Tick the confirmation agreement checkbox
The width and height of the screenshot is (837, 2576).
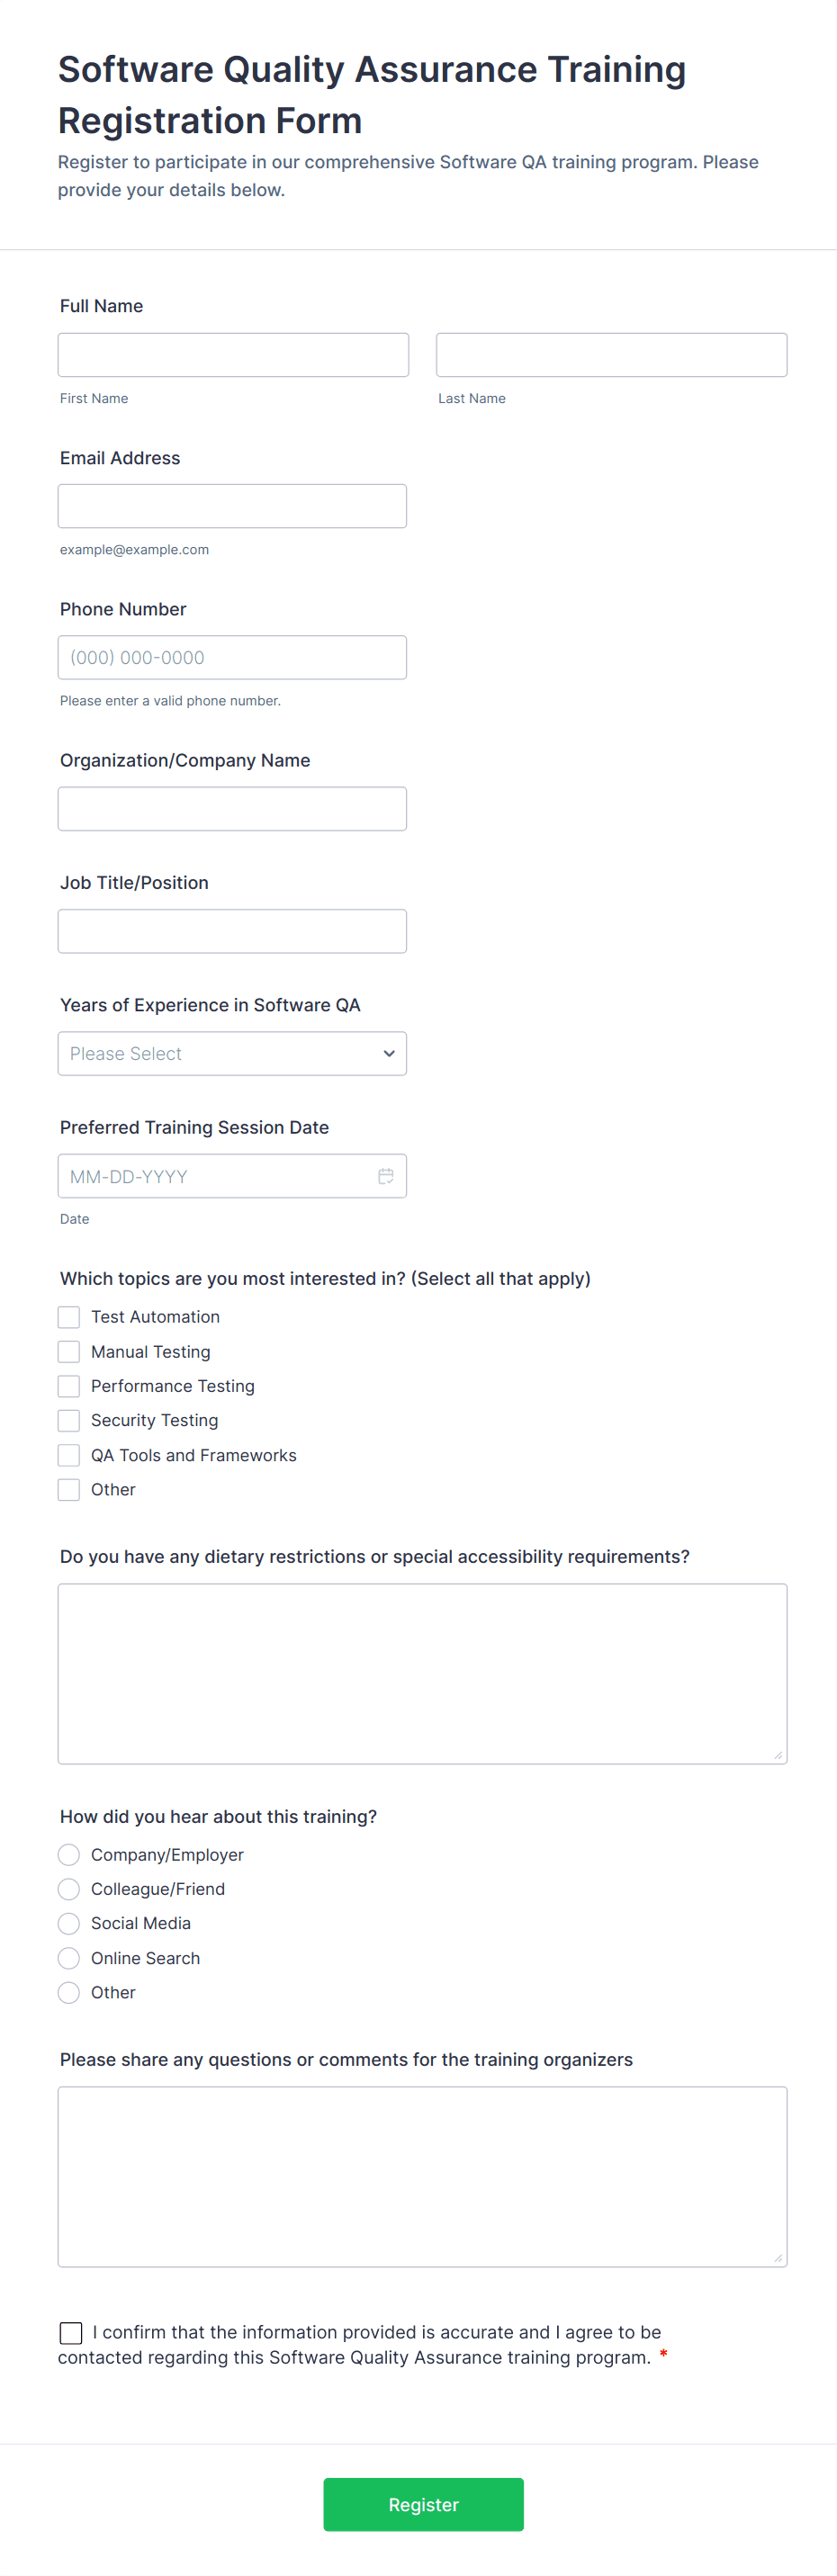click(x=71, y=2333)
